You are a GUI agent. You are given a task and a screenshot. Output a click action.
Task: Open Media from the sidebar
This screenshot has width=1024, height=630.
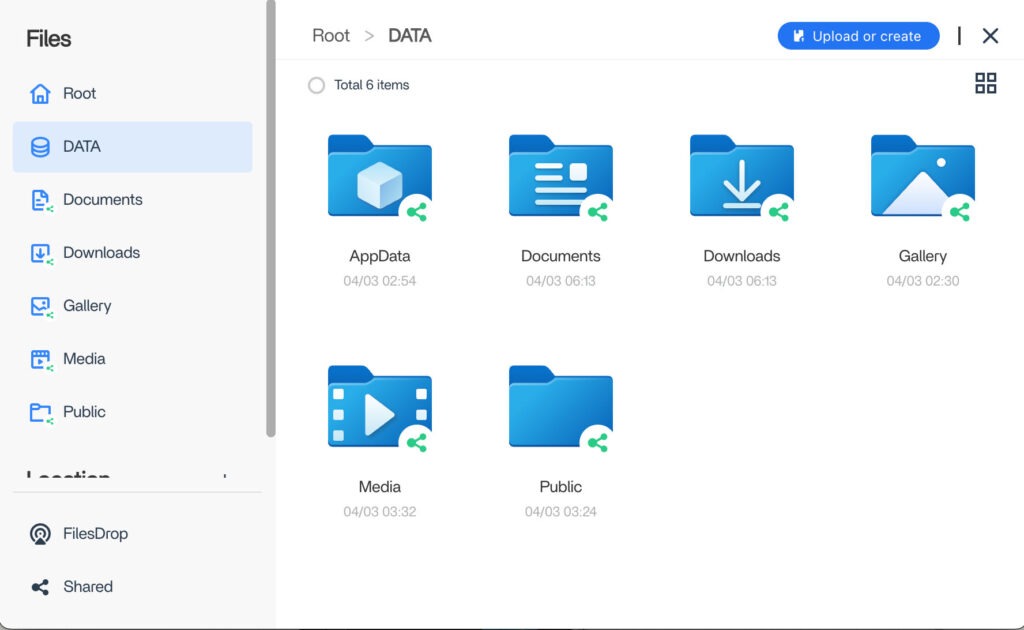(84, 359)
